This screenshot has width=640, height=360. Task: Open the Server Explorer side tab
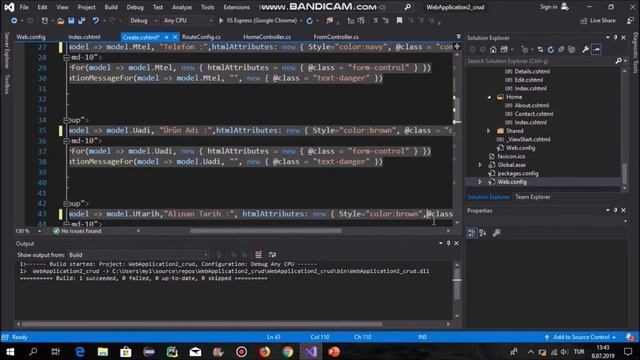(7, 50)
